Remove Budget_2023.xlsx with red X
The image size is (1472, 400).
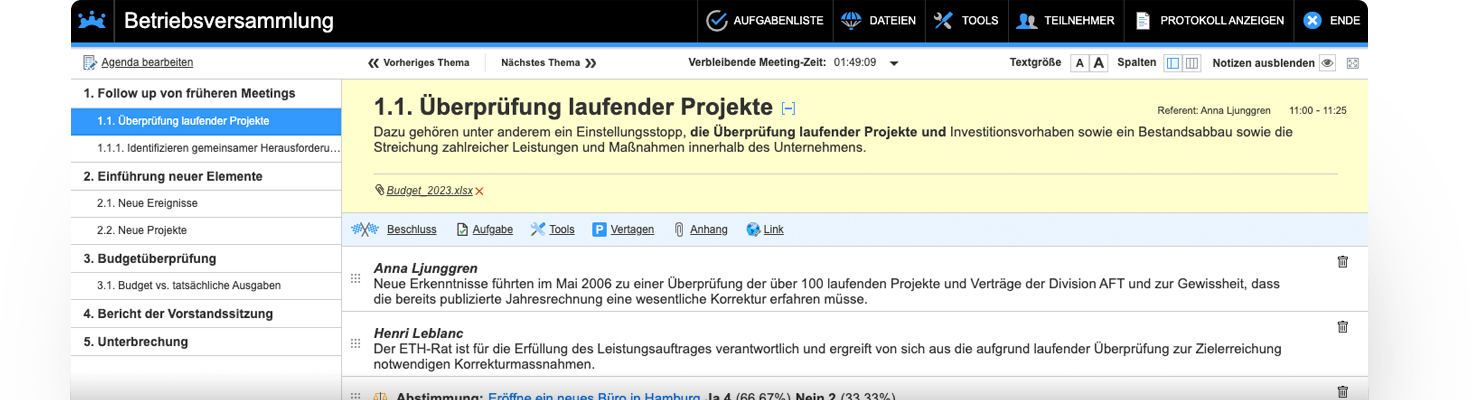479,191
